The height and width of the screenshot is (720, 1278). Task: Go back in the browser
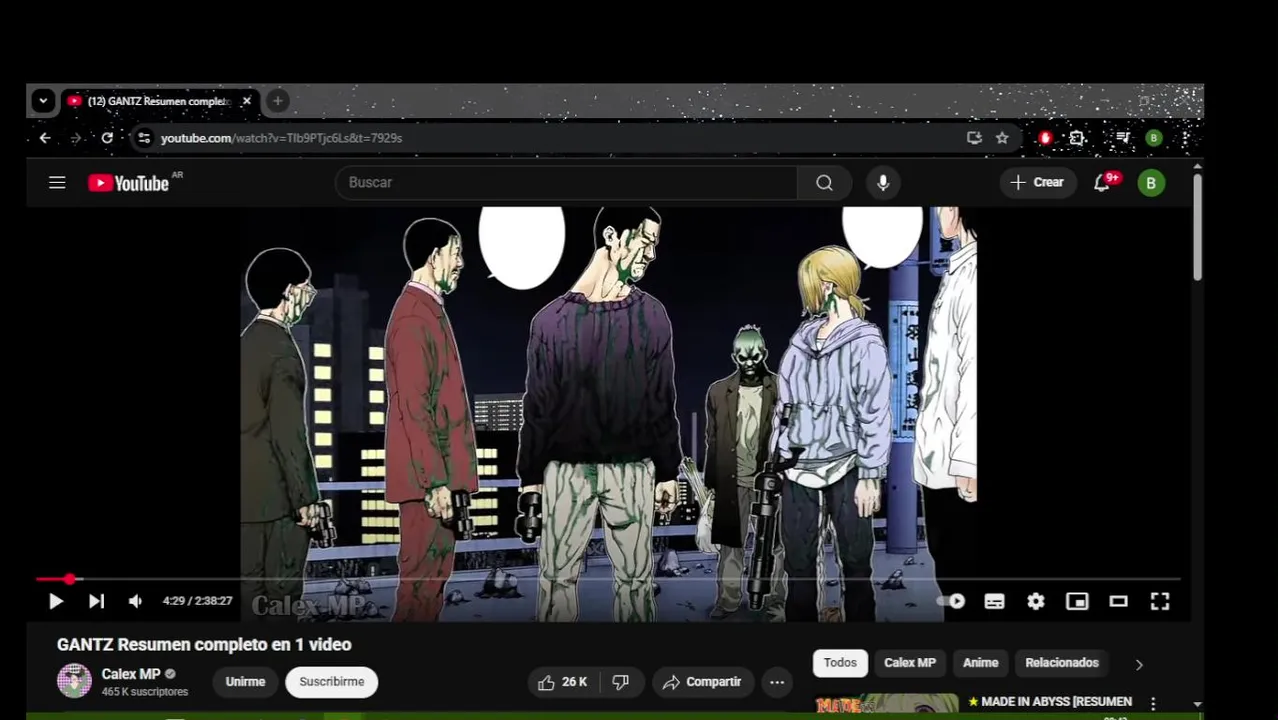click(x=45, y=138)
